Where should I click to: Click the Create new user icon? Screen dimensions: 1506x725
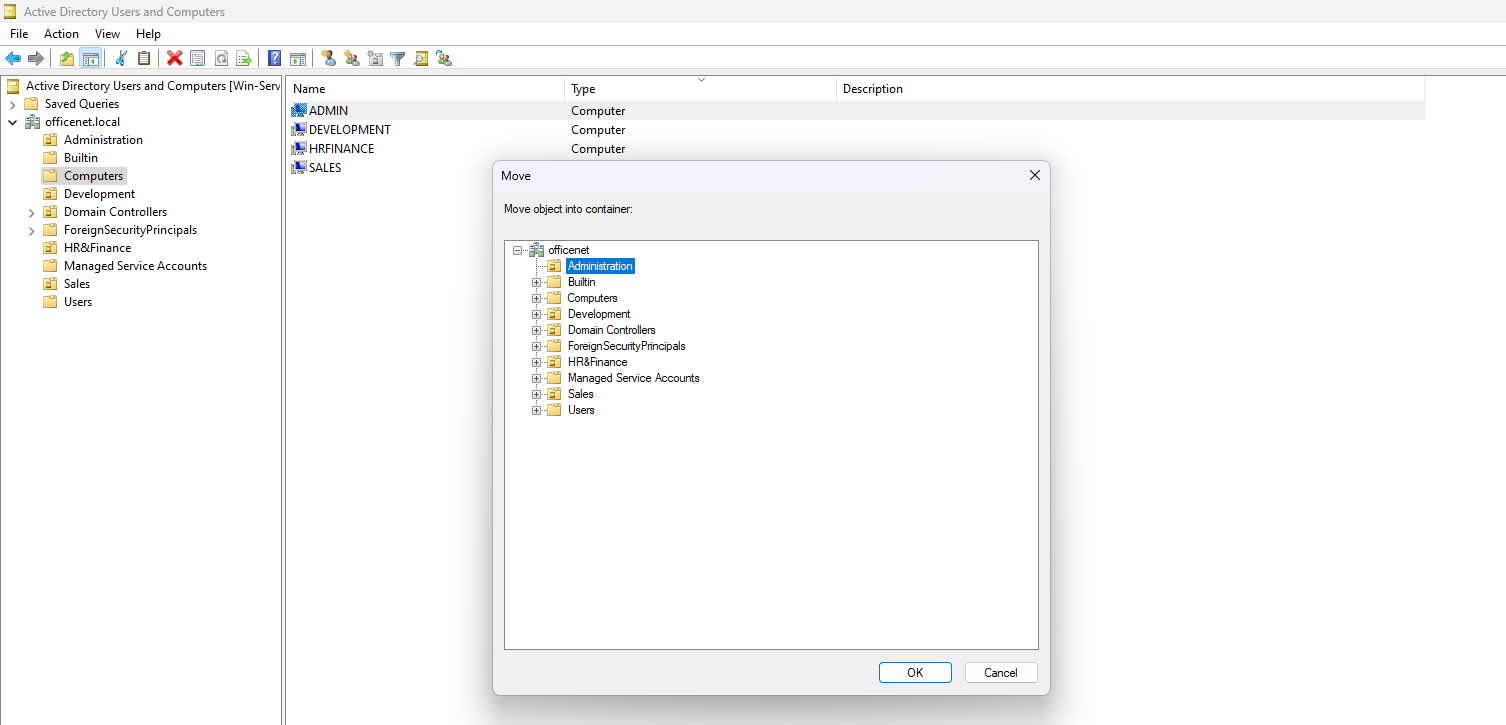click(328, 58)
